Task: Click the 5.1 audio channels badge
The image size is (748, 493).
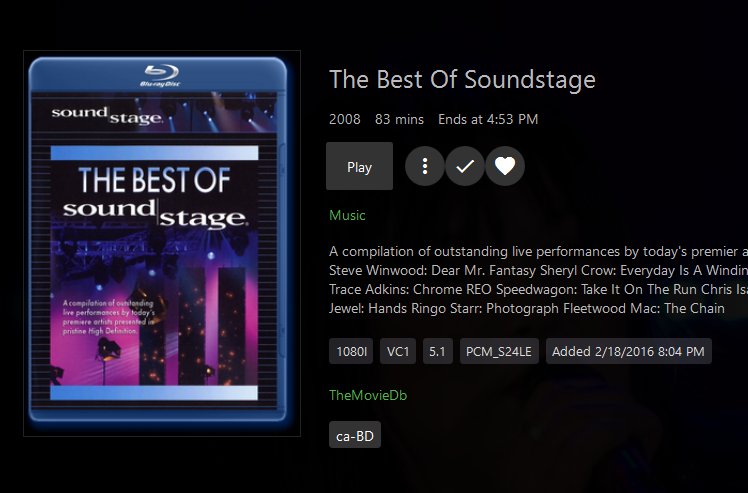Action: coord(437,351)
